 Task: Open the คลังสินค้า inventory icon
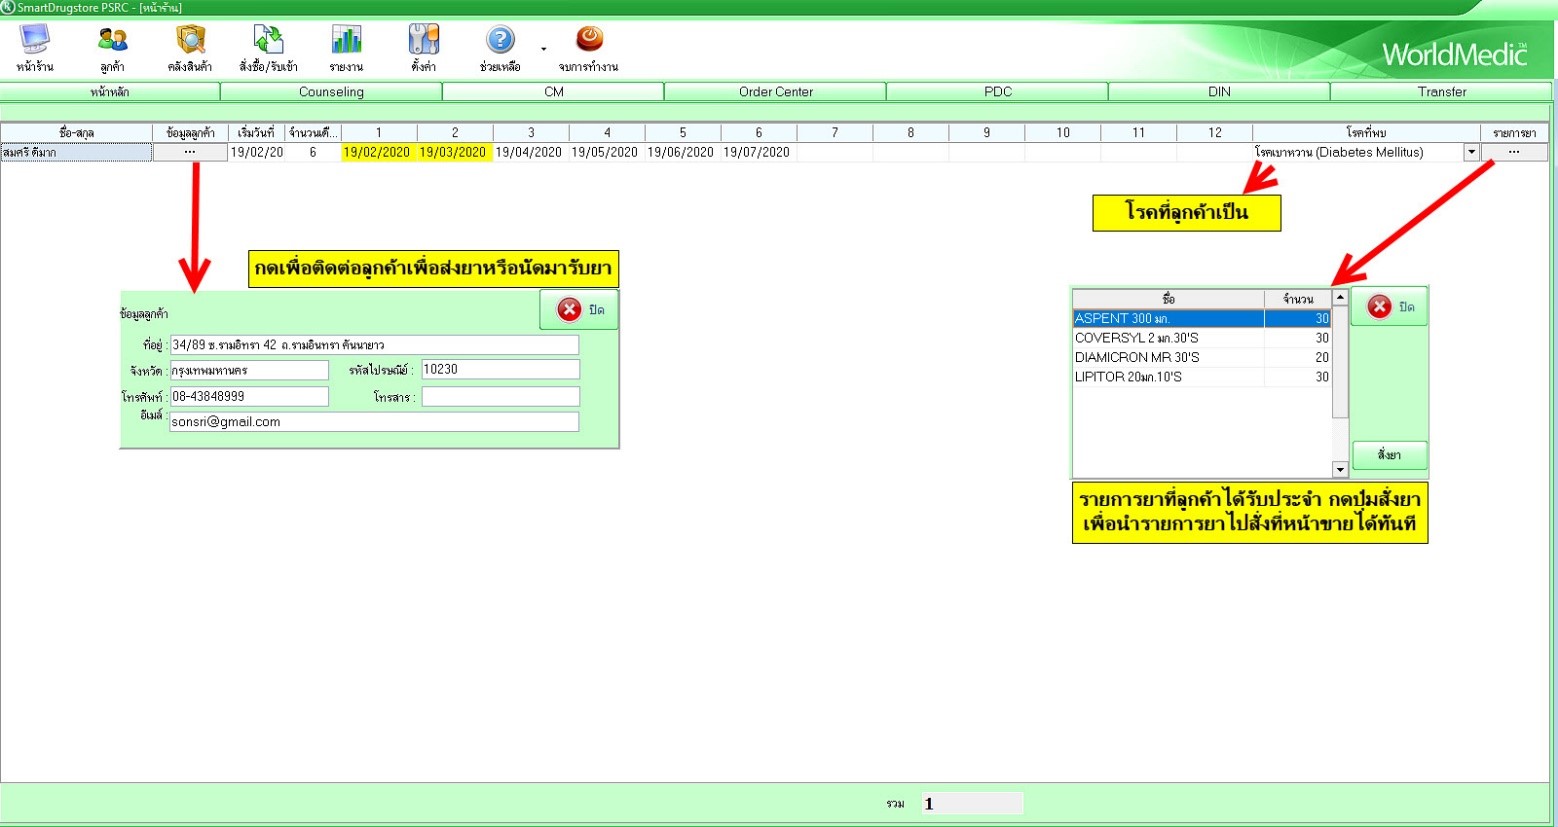tap(190, 47)
